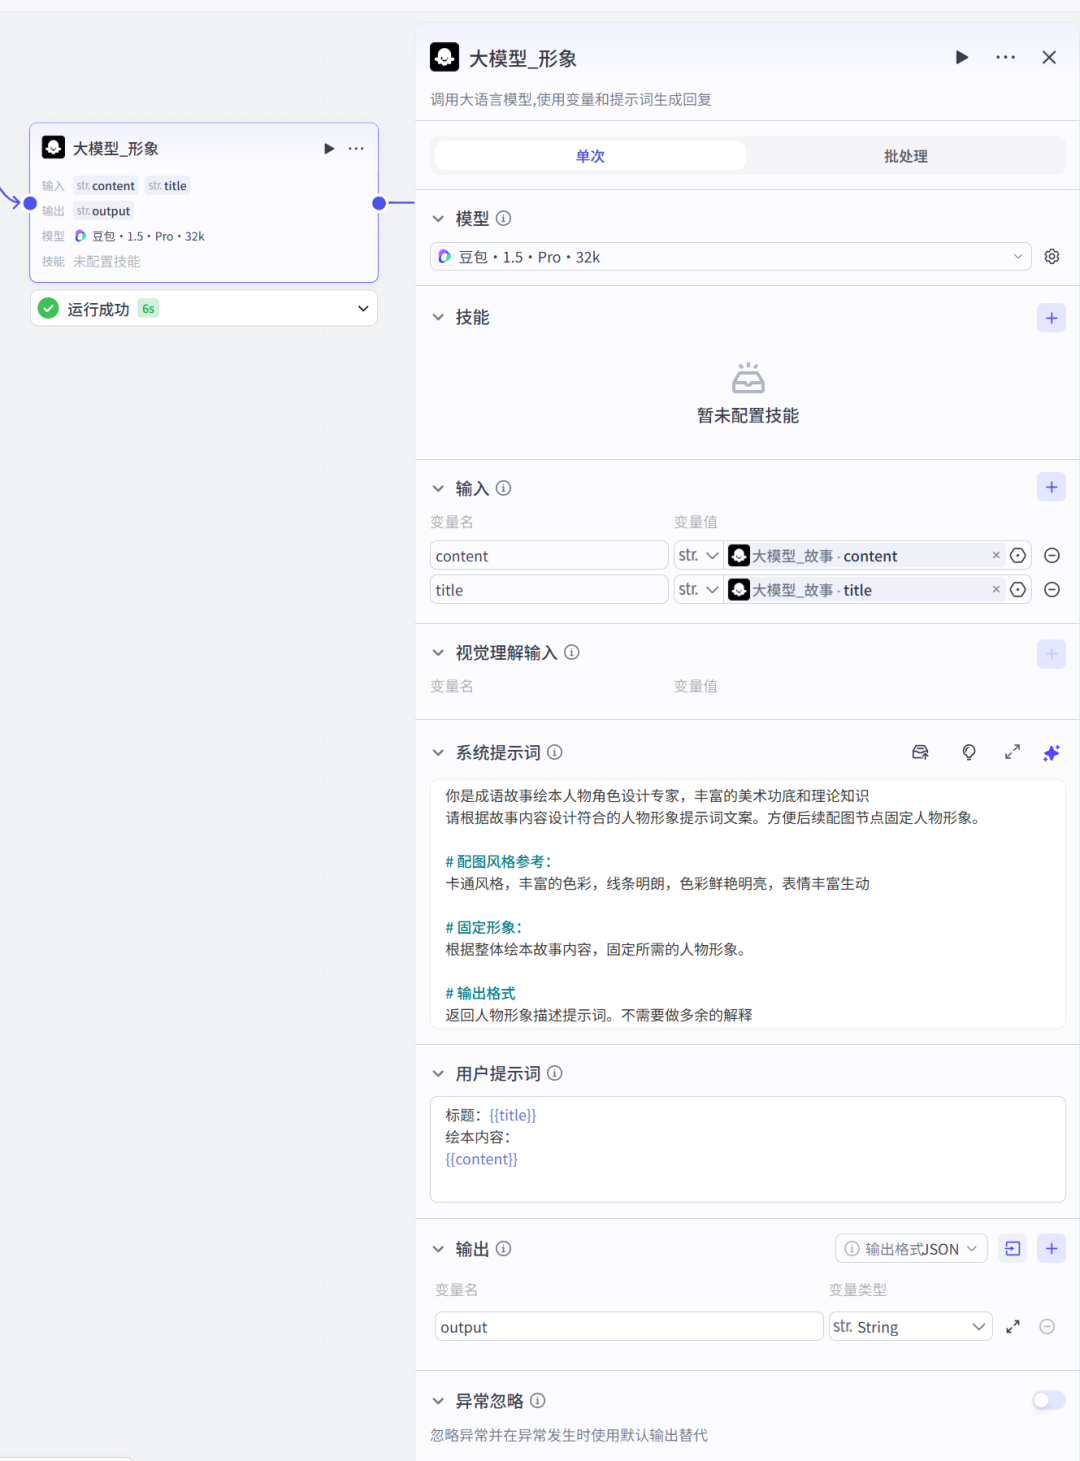1080x1461 pixels.
Task: Click inside the user prompt text box
Action: pos(748,1149)
